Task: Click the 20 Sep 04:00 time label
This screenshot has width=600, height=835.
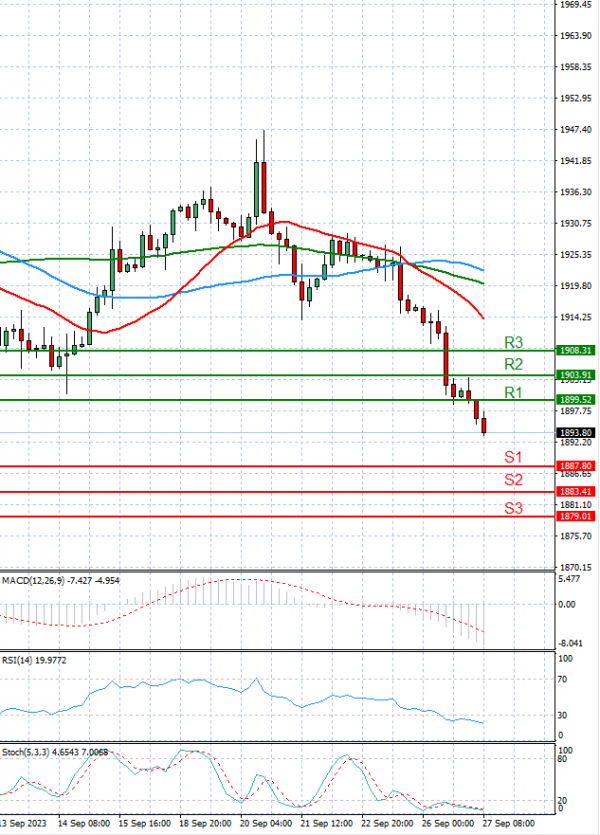Action: [266, 823]
